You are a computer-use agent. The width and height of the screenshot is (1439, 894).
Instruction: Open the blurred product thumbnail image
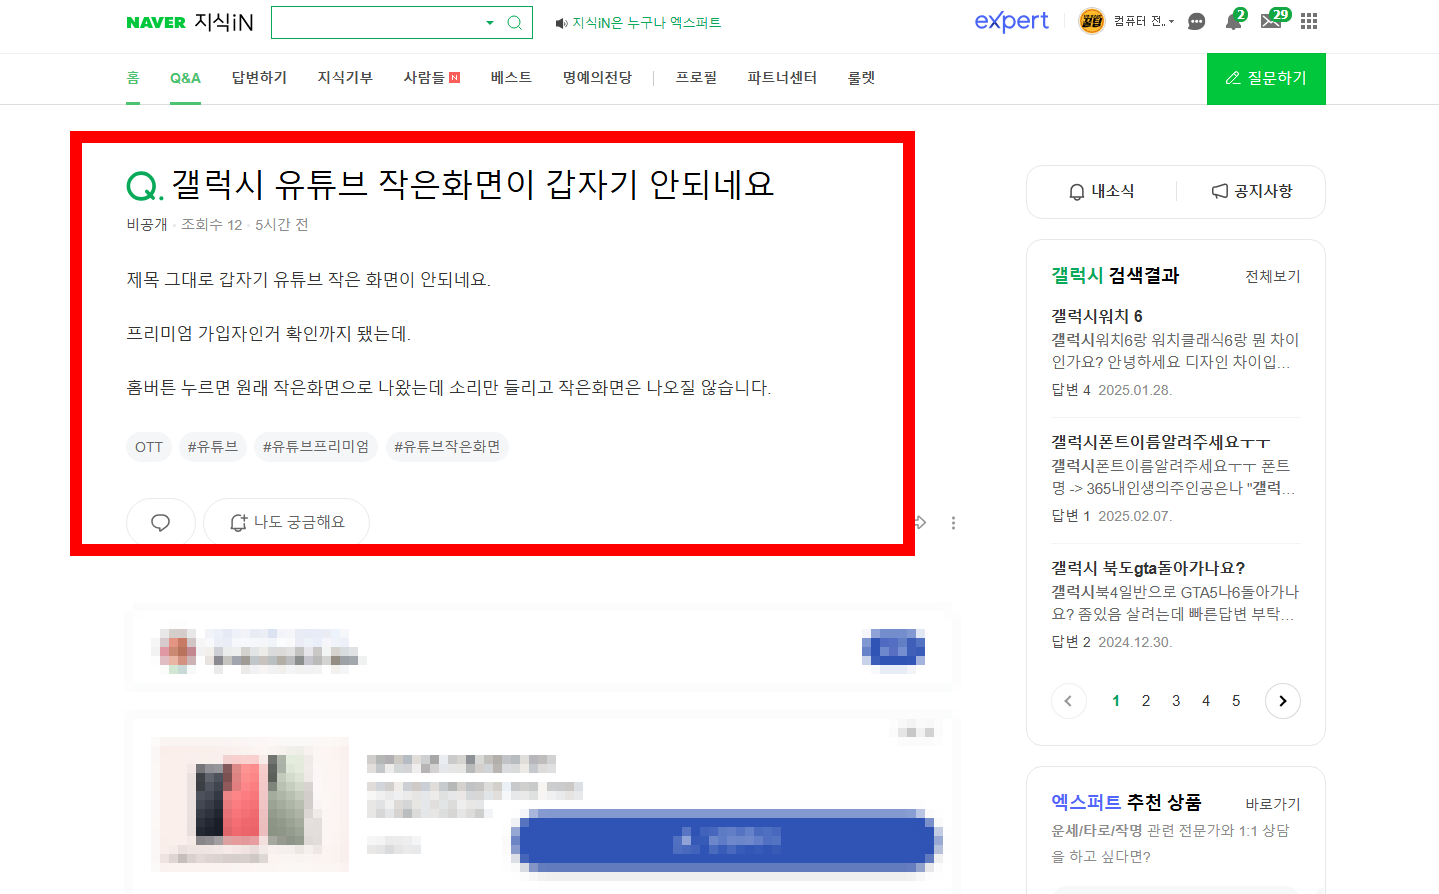250,804
